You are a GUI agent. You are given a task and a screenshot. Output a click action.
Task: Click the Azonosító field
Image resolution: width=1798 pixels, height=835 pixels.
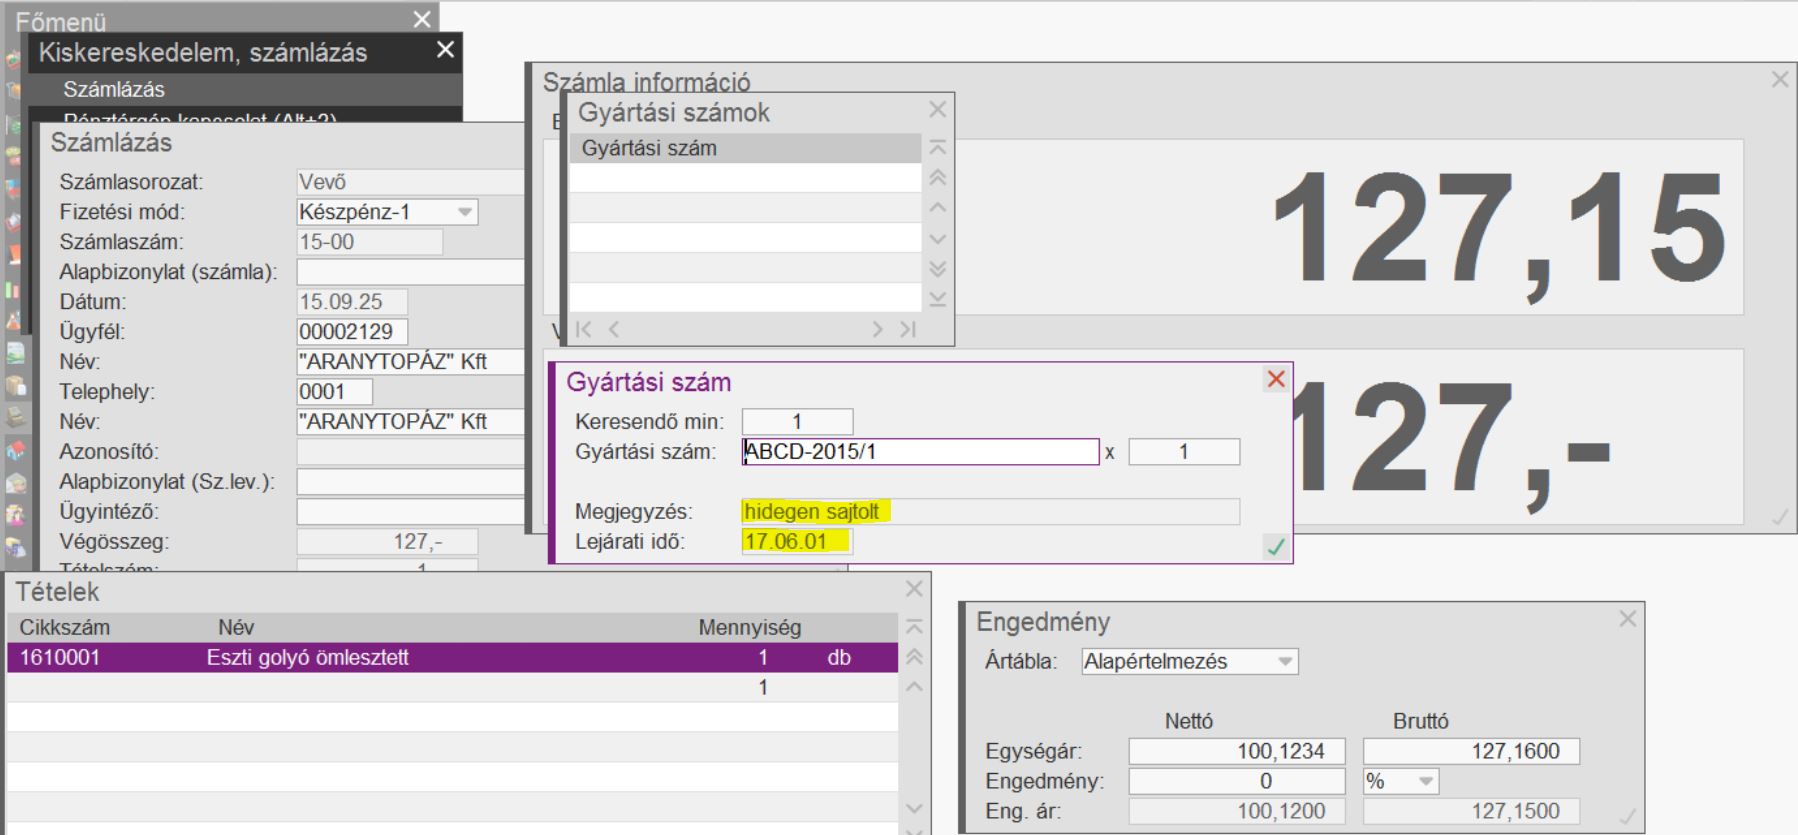coord(411,451)
